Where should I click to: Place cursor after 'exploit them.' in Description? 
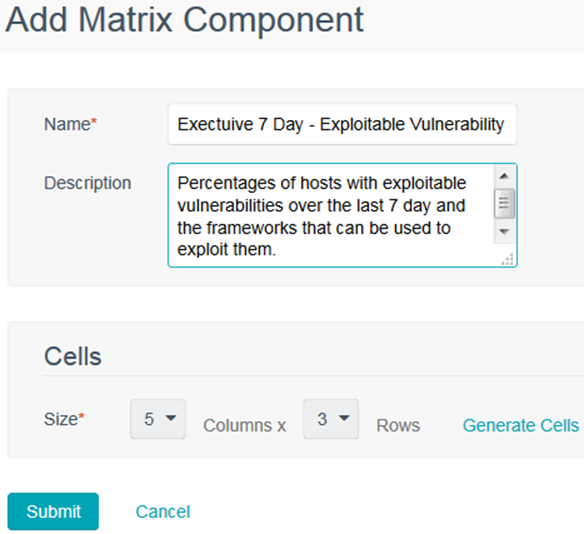point(277,249)
